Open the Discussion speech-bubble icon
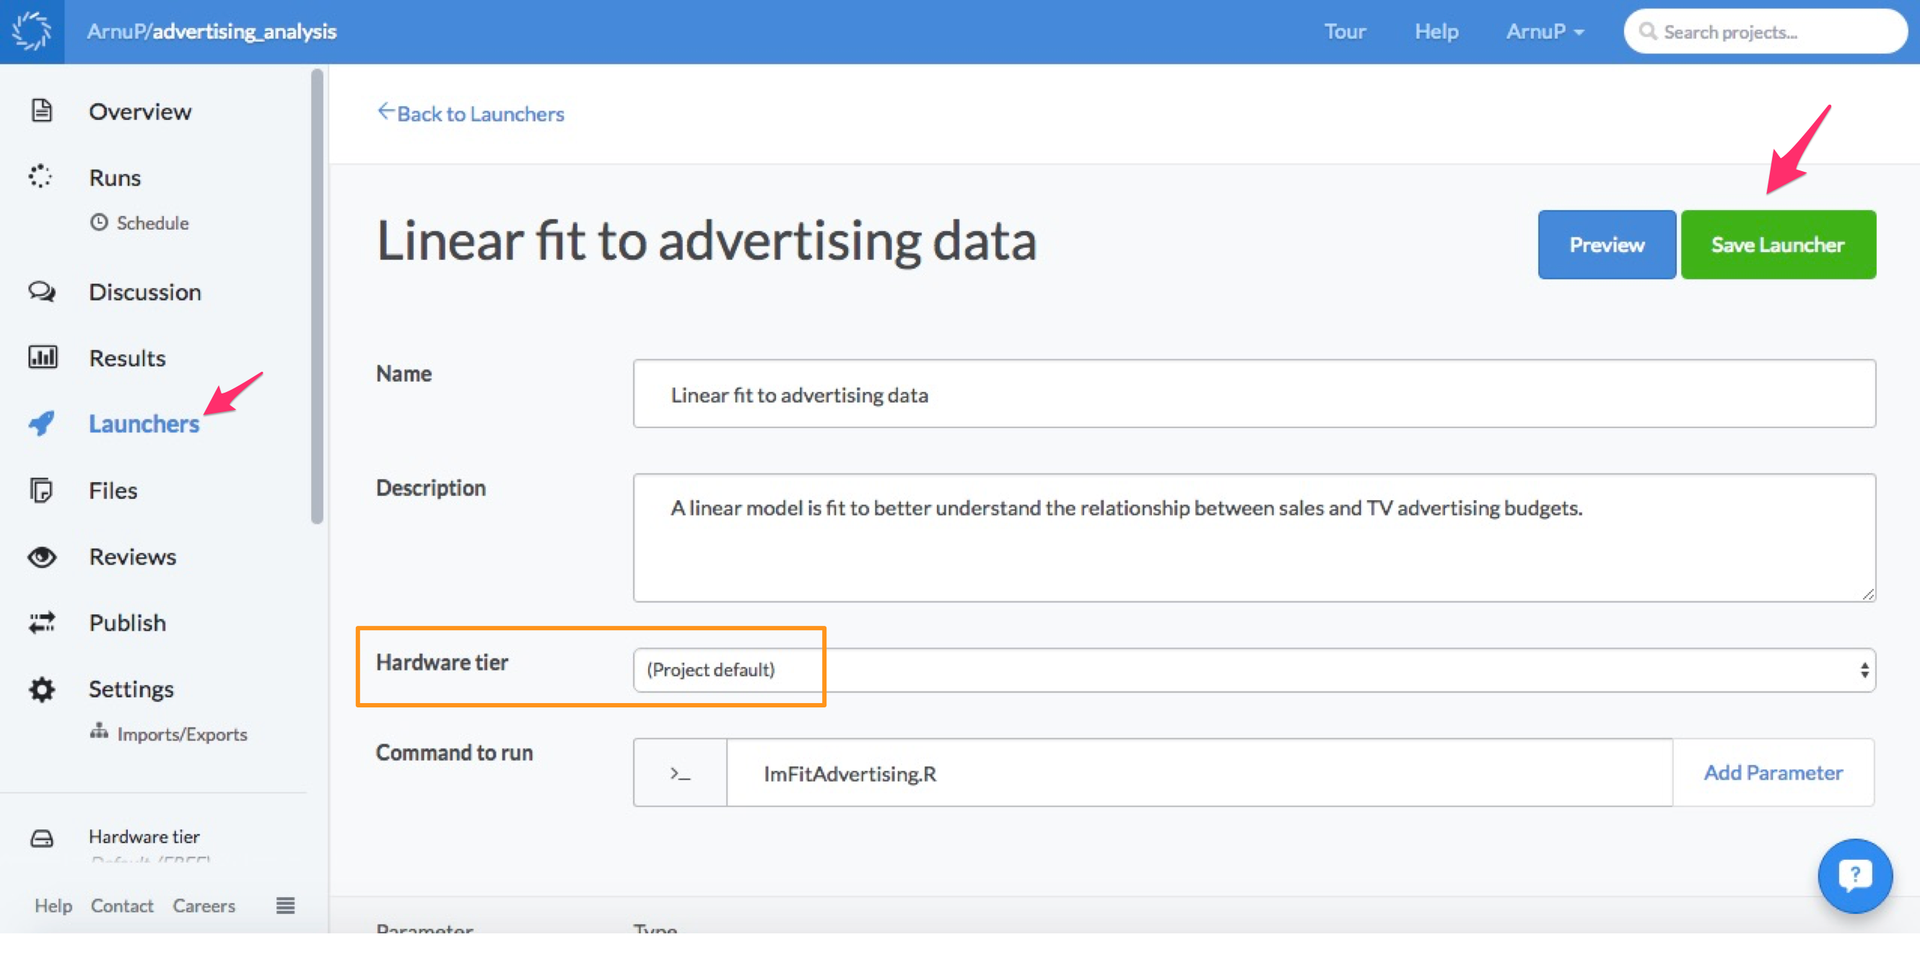Image resolution: width=1920 pixels, height=963 pixels. [42, 292]
